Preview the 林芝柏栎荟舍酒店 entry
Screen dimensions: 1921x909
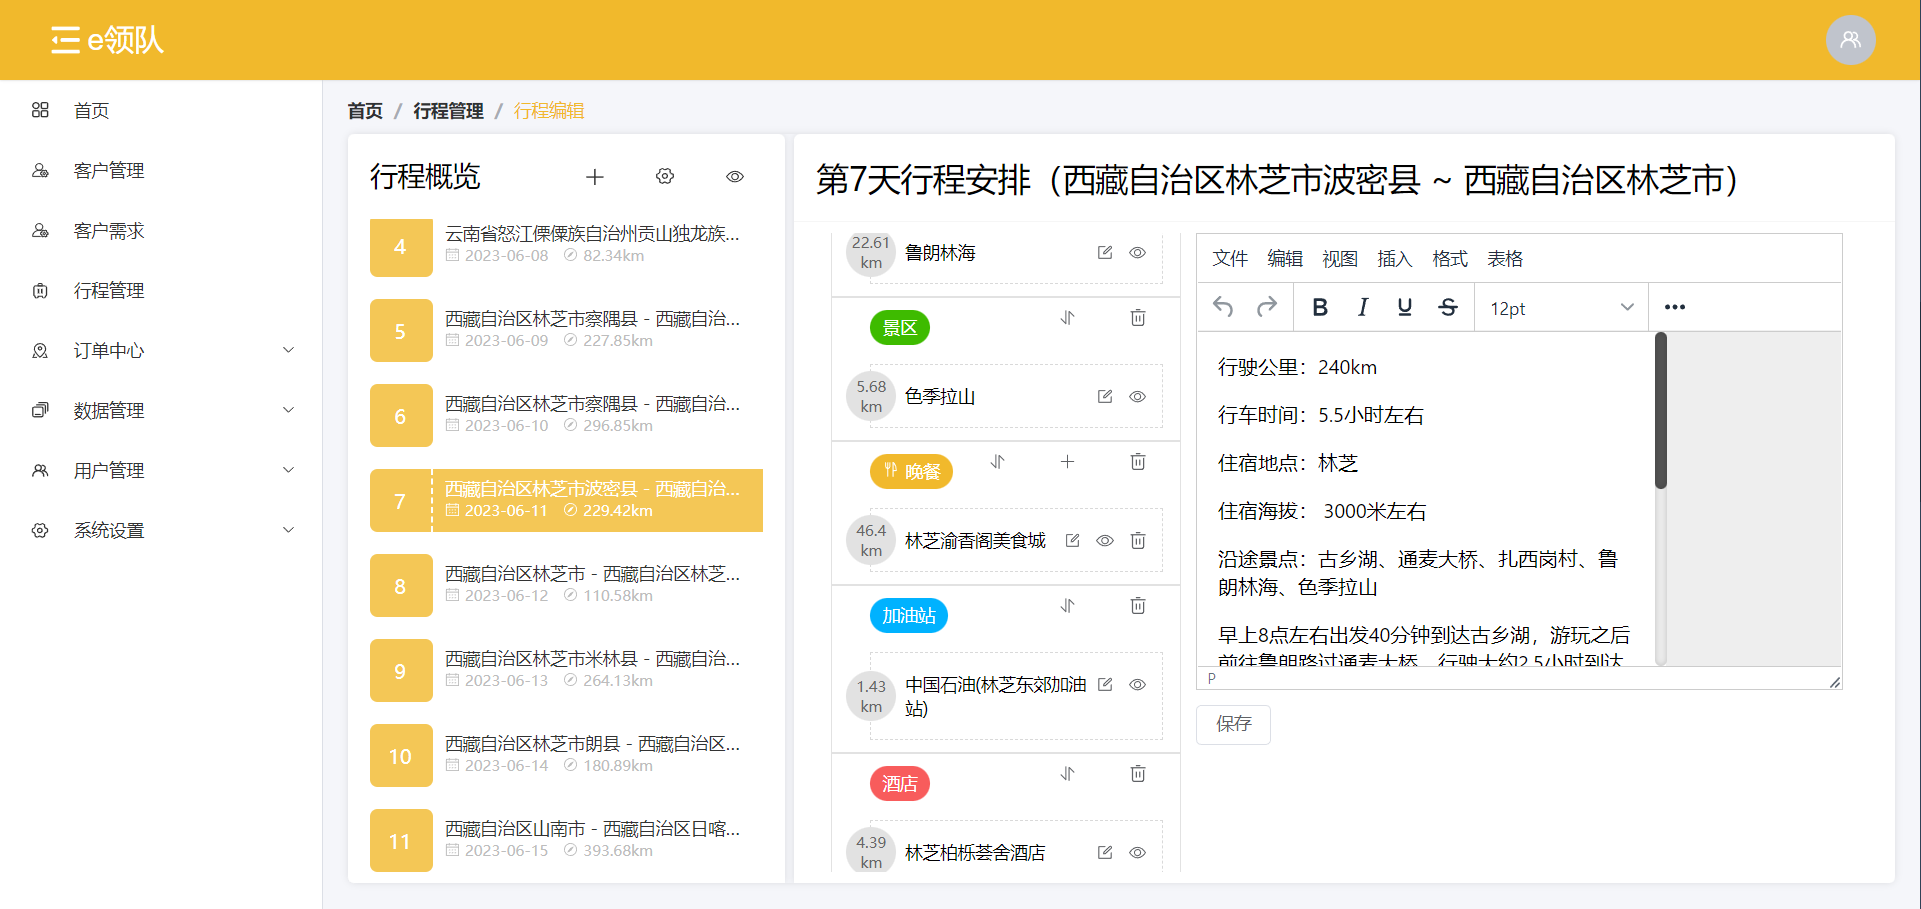coord(1138,853)
